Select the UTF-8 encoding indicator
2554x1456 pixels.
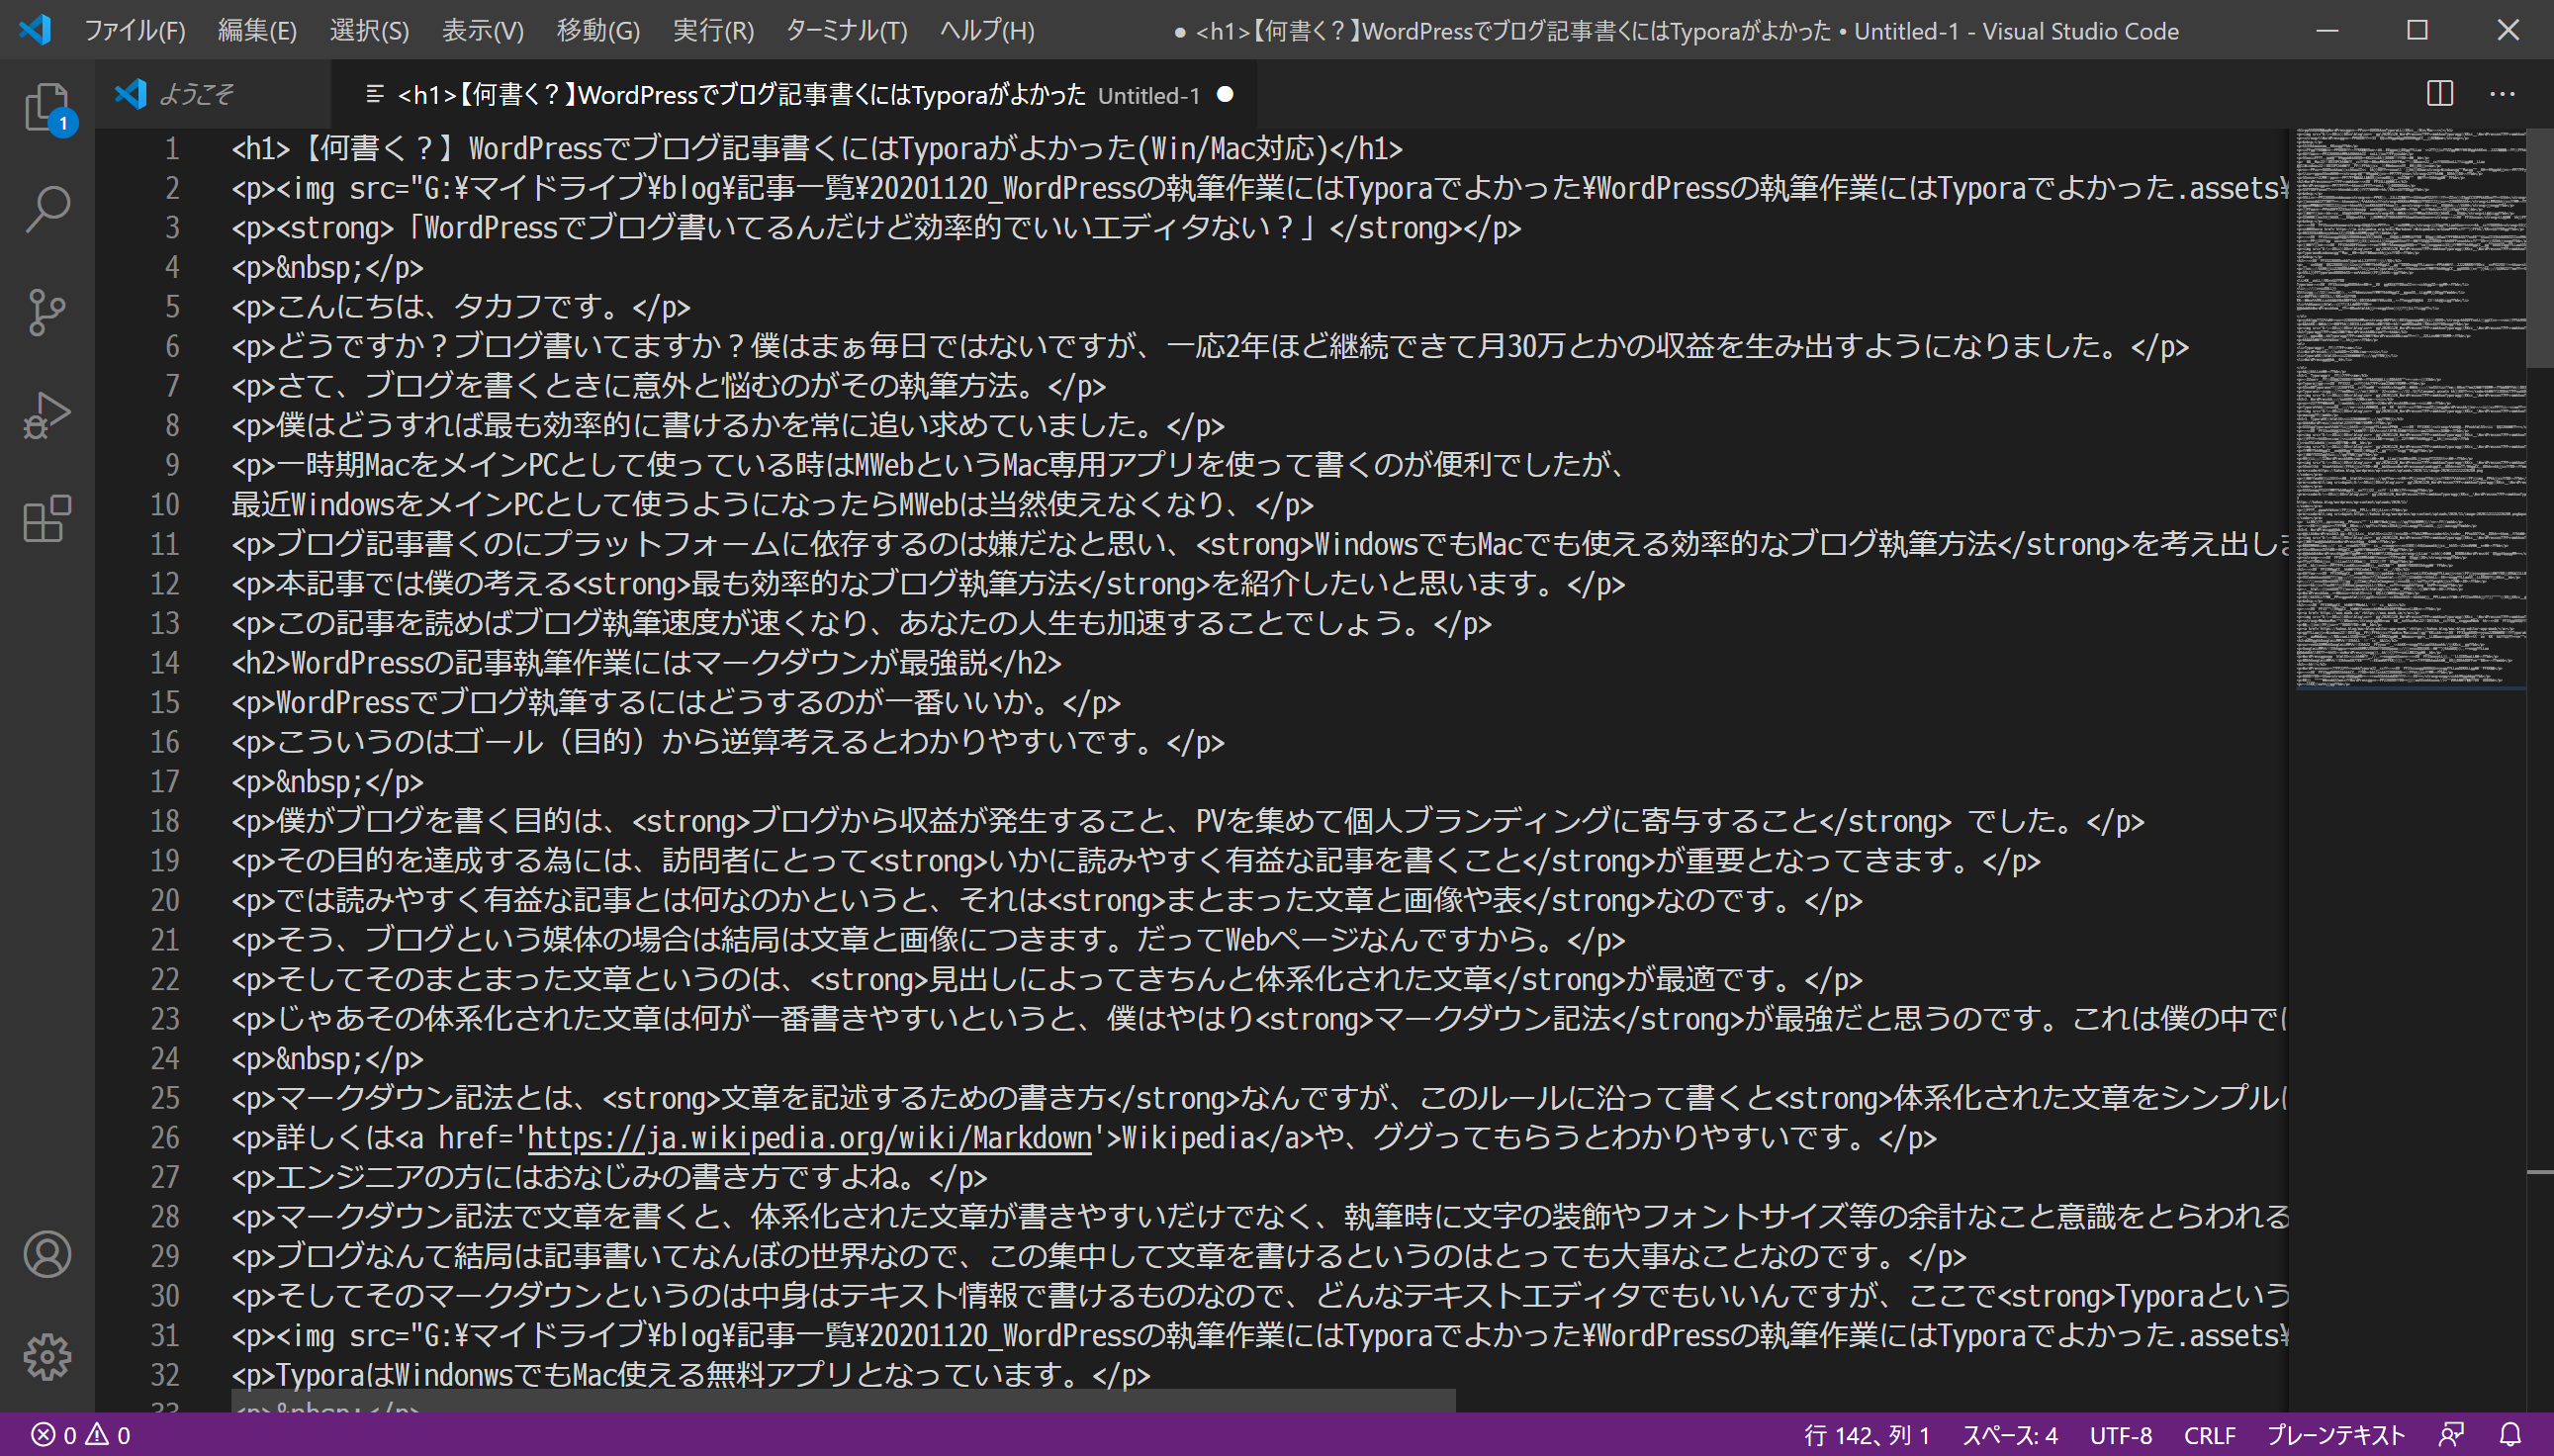pos(2120,1435)
